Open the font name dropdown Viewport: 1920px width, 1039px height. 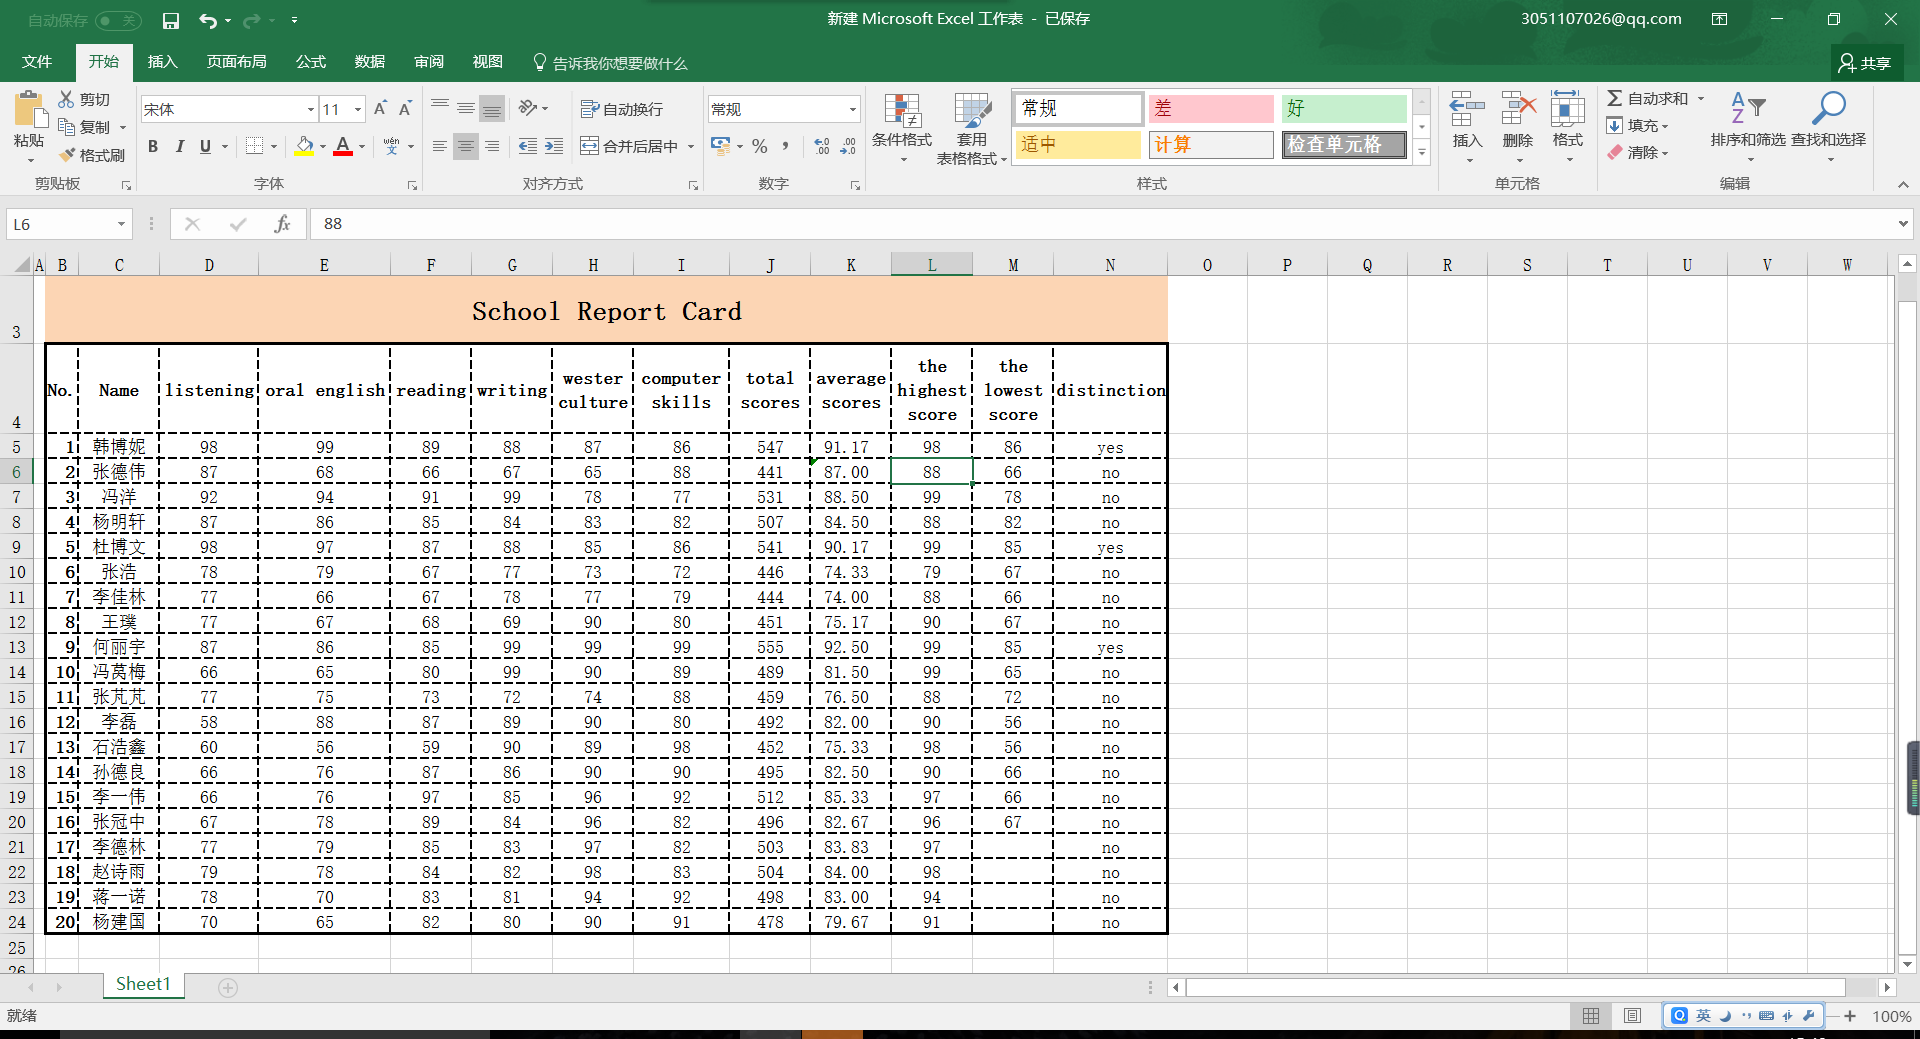(310, 109)
